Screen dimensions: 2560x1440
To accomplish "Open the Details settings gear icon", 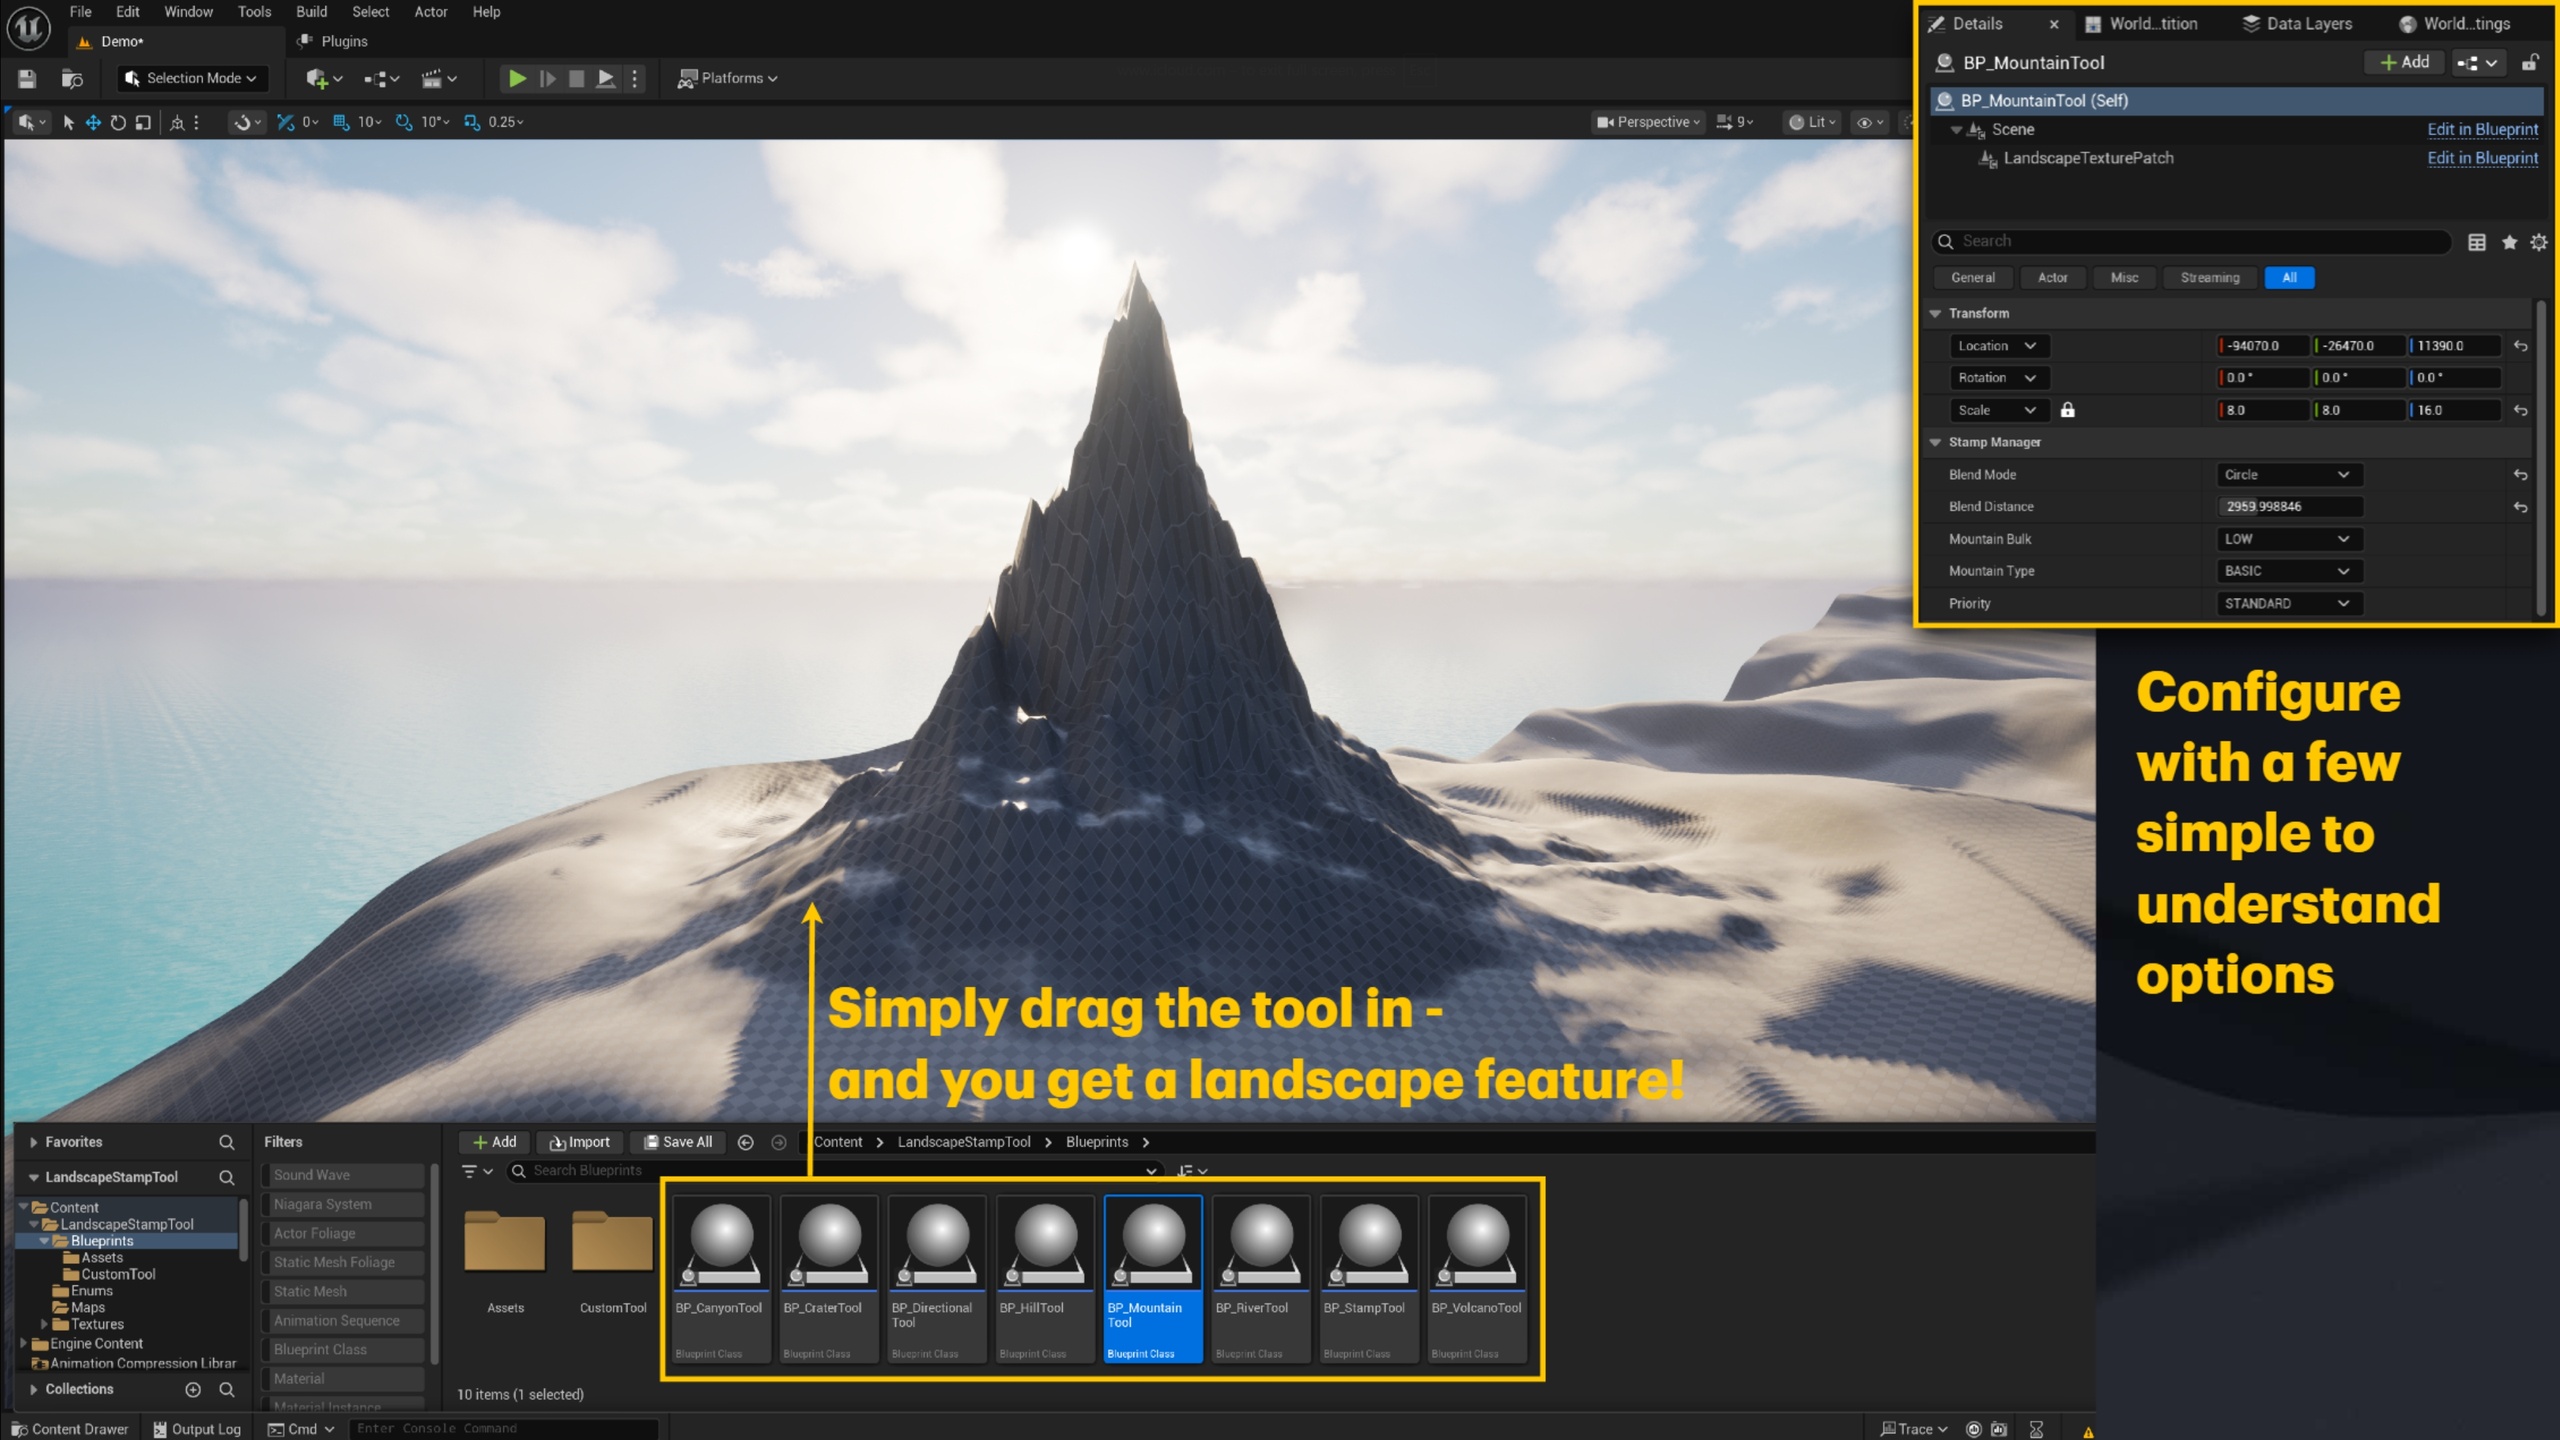I will tap(2538, 242).
